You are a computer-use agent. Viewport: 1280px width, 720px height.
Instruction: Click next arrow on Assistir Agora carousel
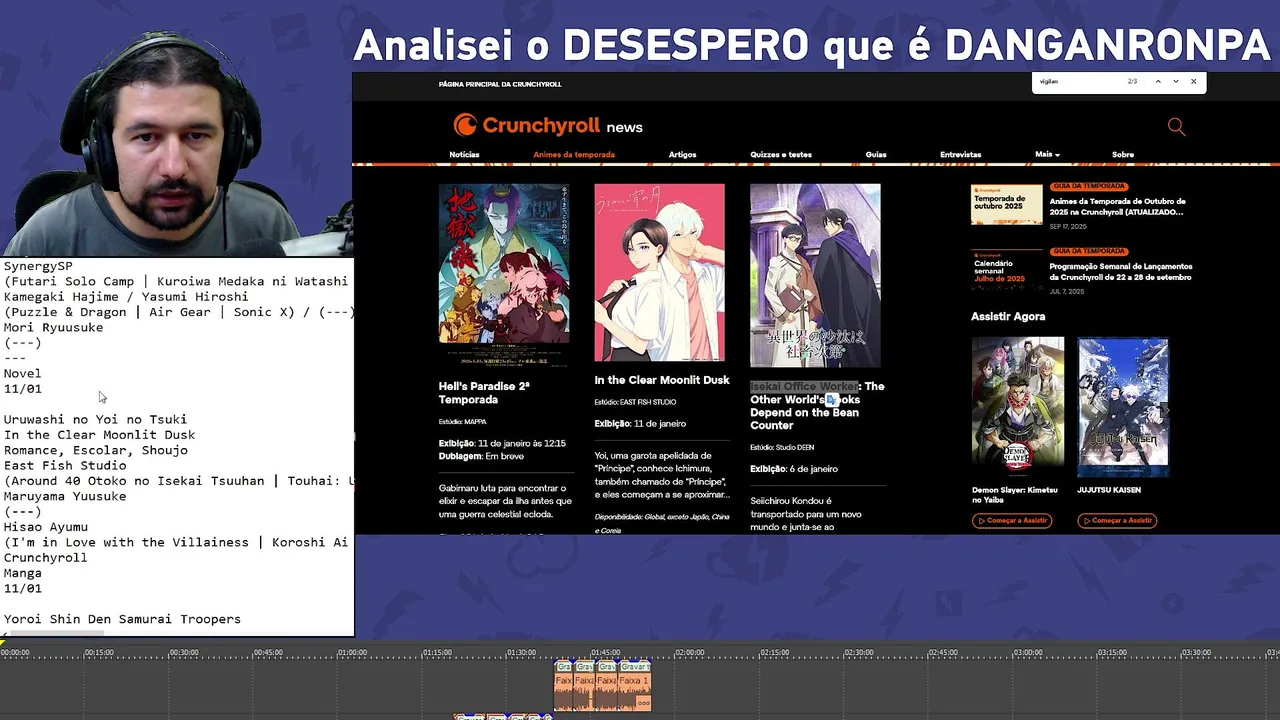(x=1164, y=410)
